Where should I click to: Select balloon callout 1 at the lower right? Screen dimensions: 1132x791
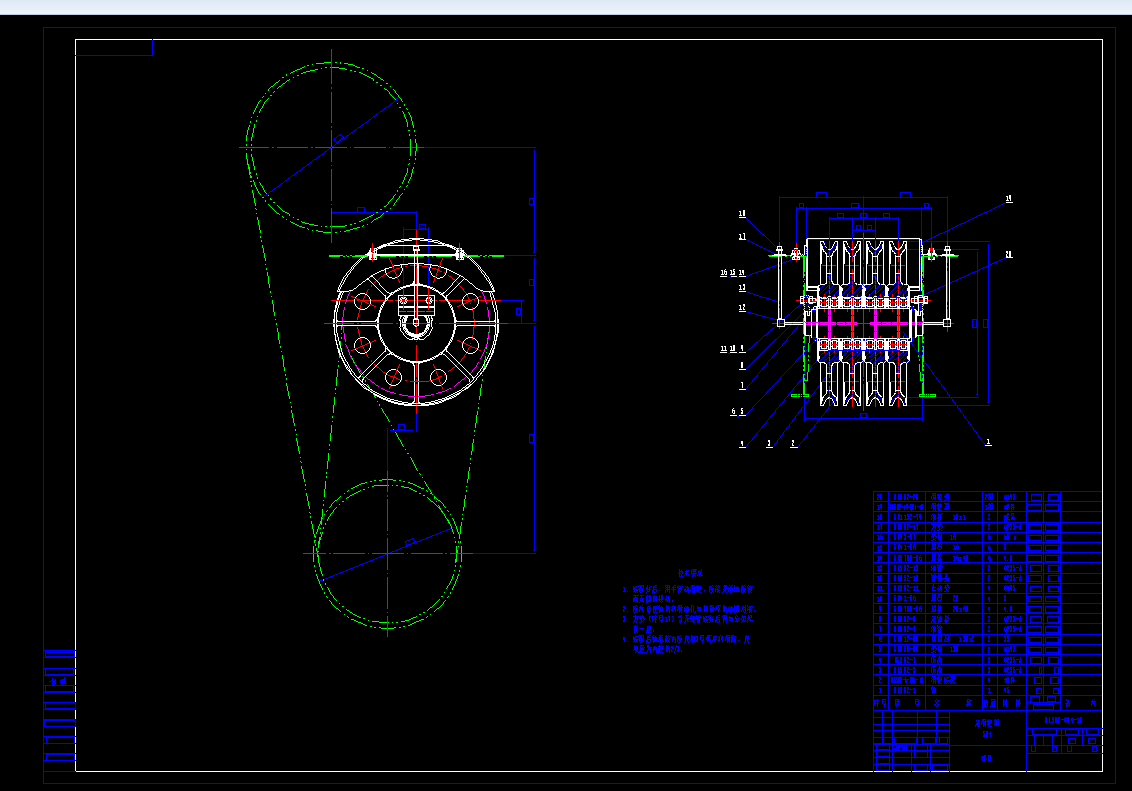[x=988, y=442]
